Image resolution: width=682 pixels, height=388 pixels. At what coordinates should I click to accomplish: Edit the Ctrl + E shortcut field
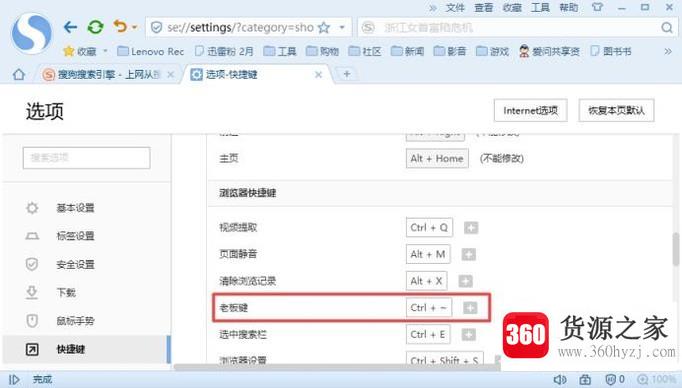pos(428,334)
